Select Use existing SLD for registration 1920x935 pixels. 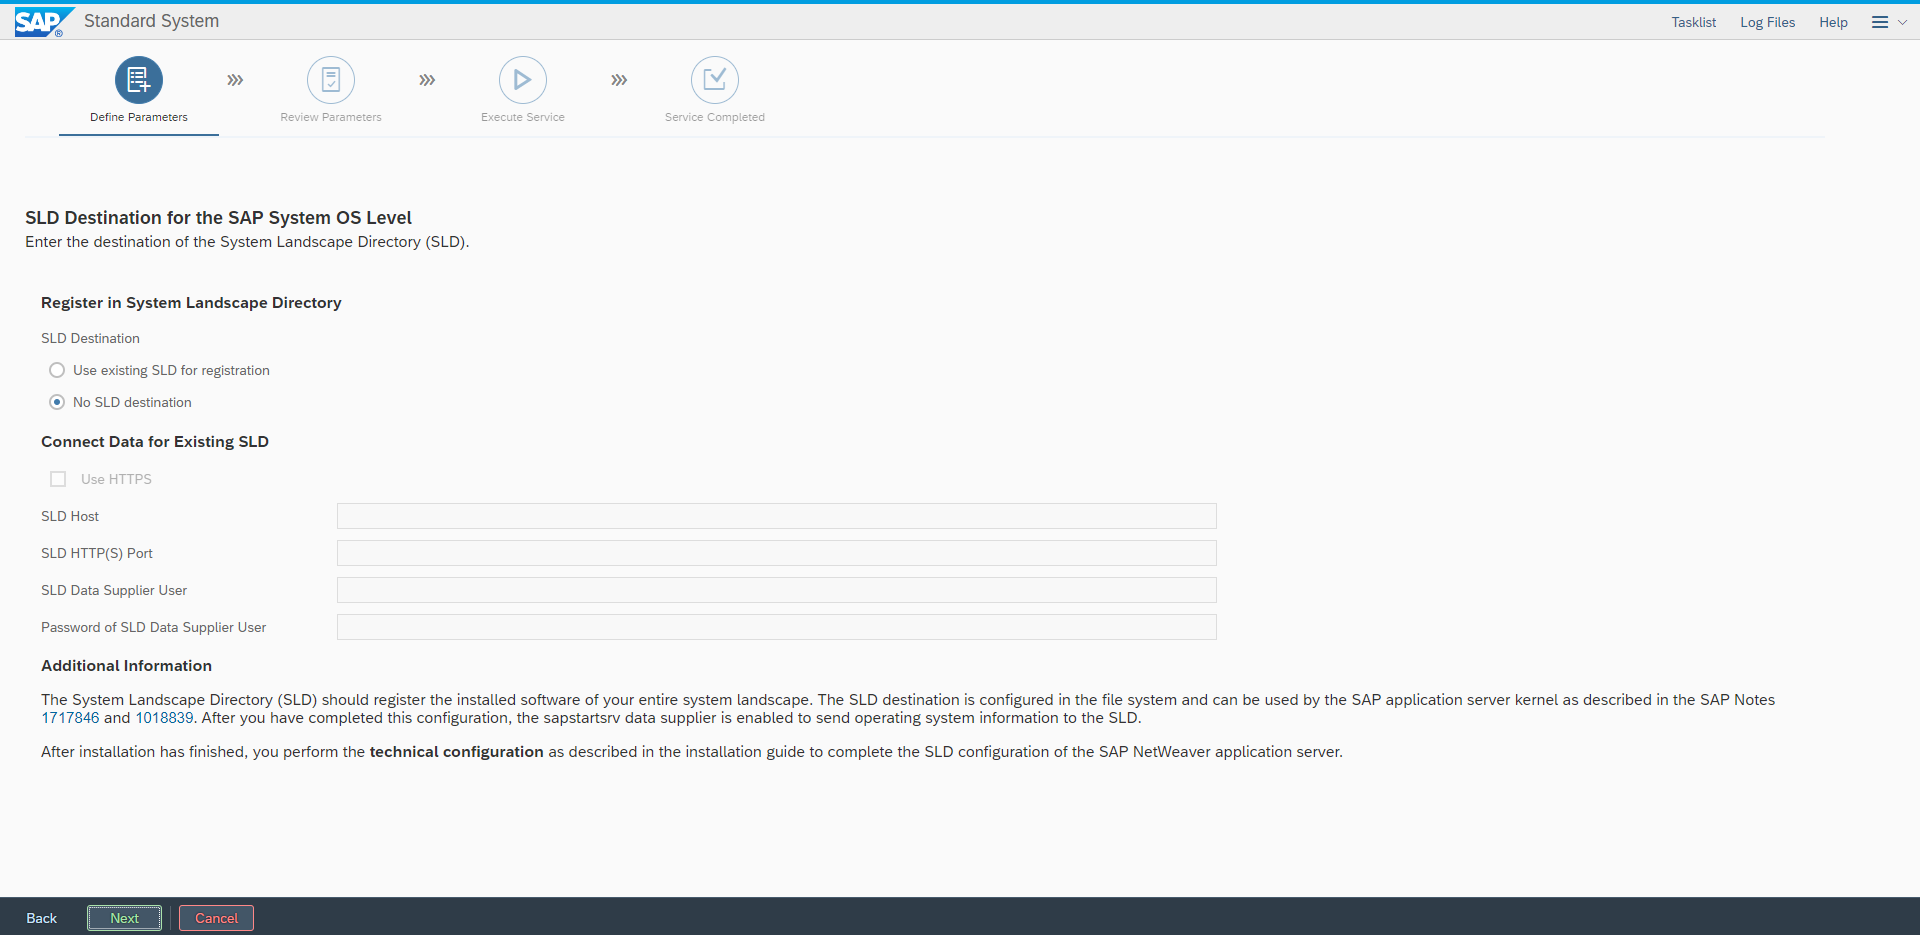click(x=57, y=370)
